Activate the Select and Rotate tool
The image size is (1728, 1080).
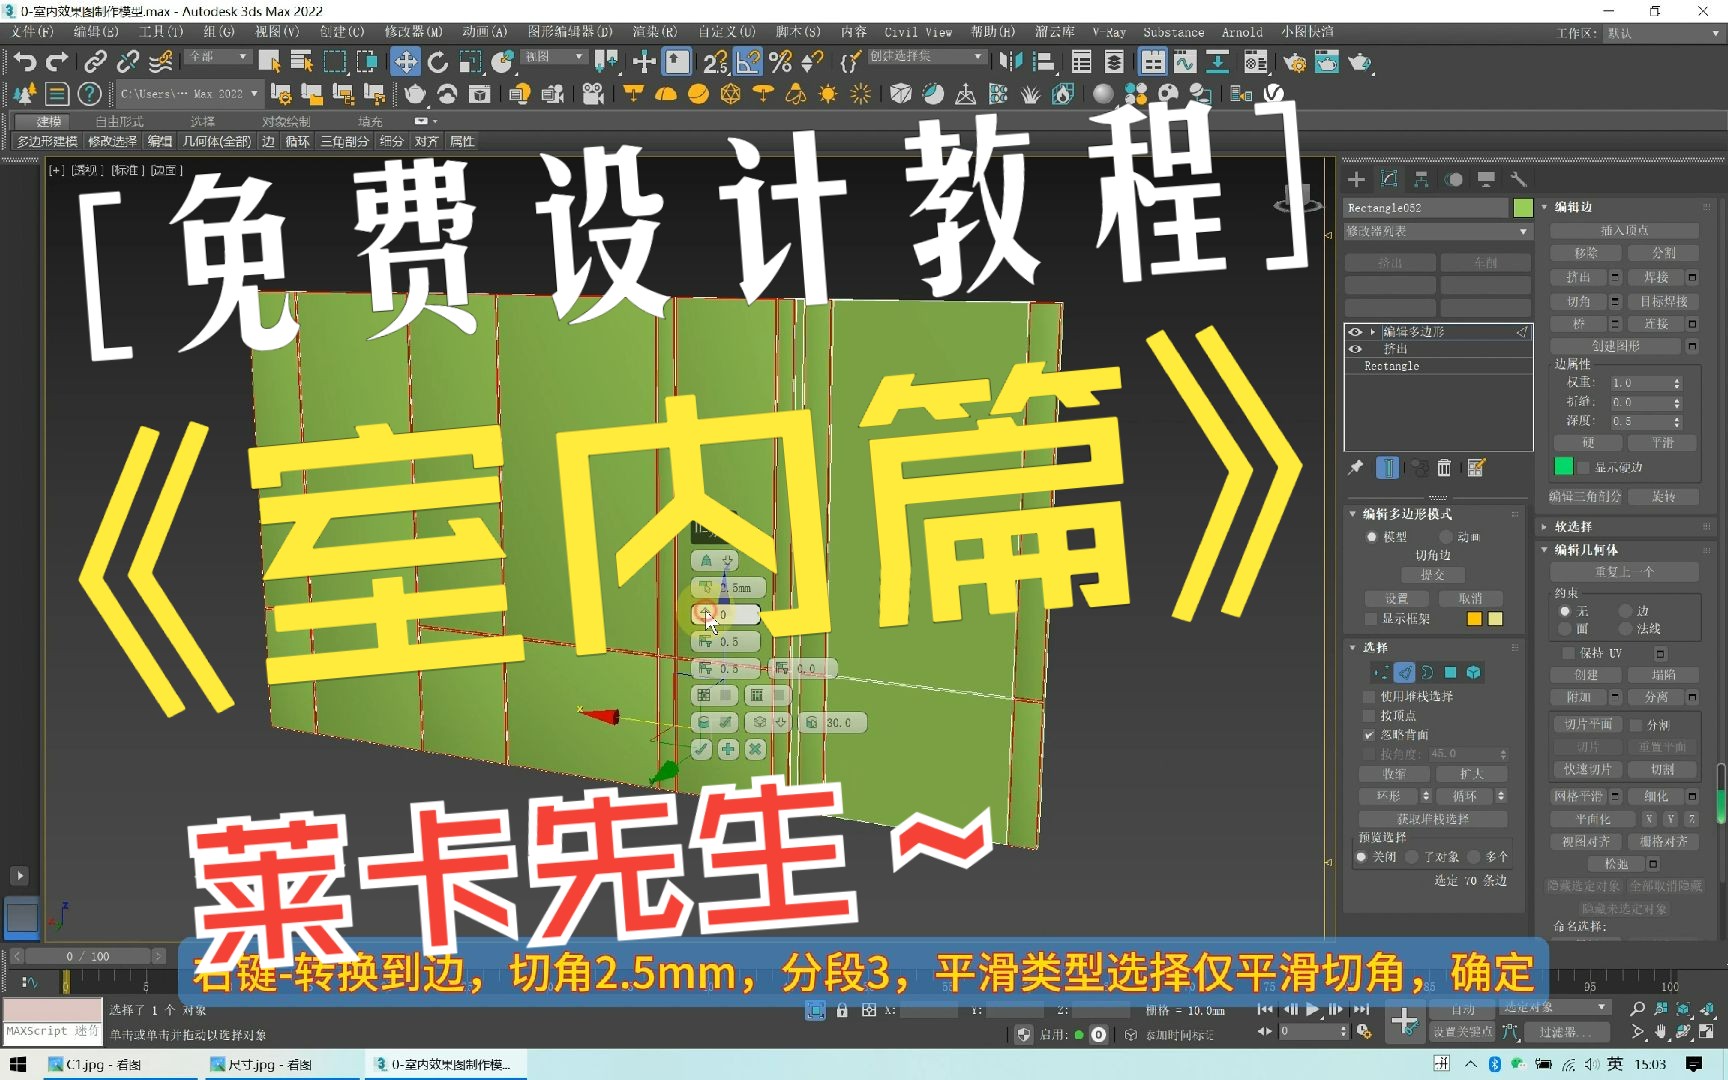tap(436, 62)
